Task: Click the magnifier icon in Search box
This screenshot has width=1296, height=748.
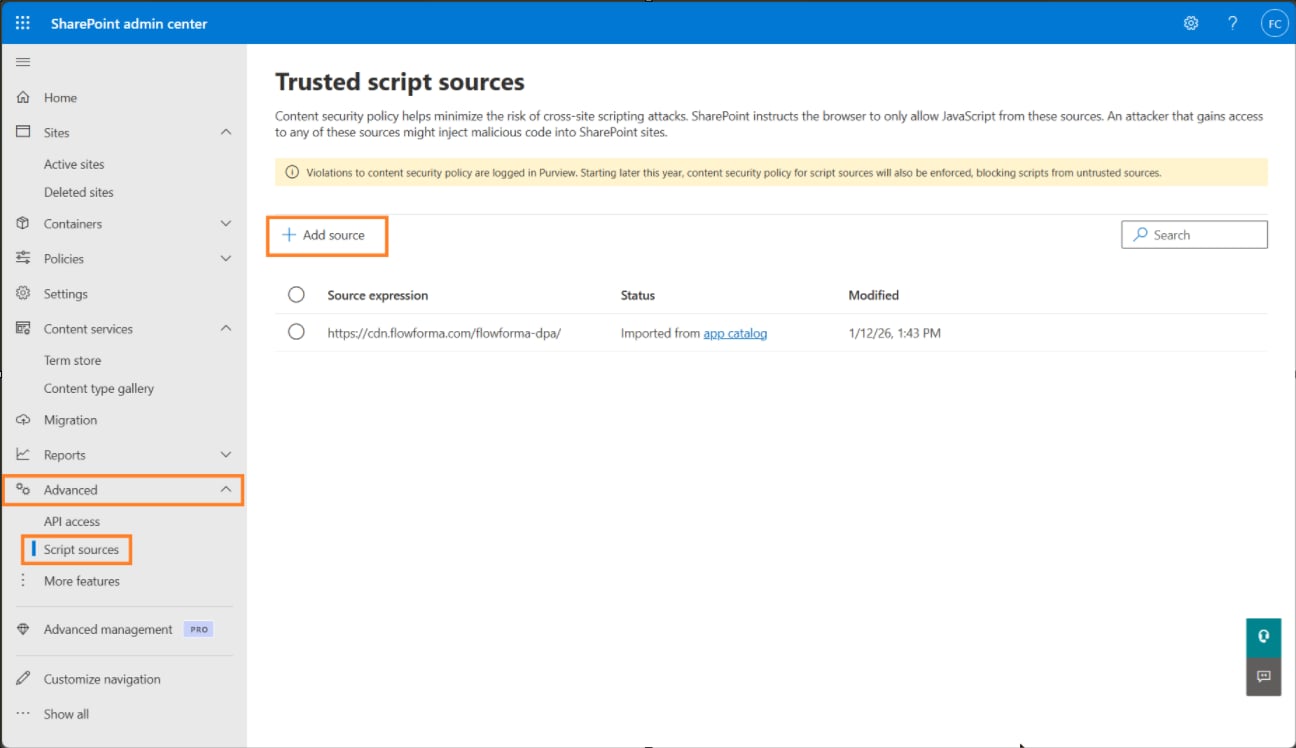Action: 1141,235
